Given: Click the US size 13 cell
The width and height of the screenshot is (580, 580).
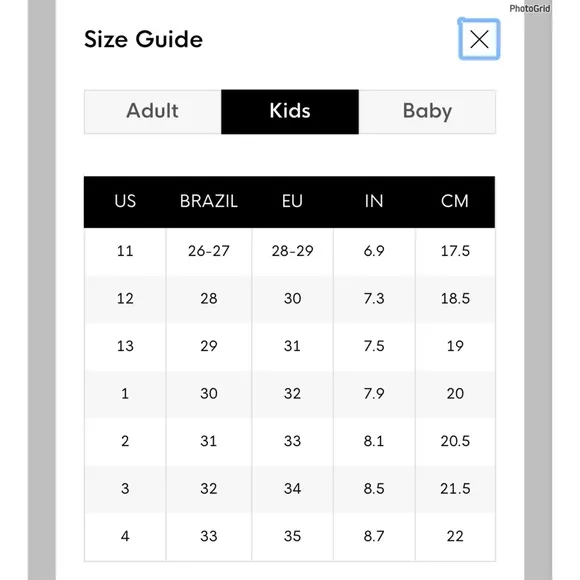Looking at the screenshot, I should point(125,346).
